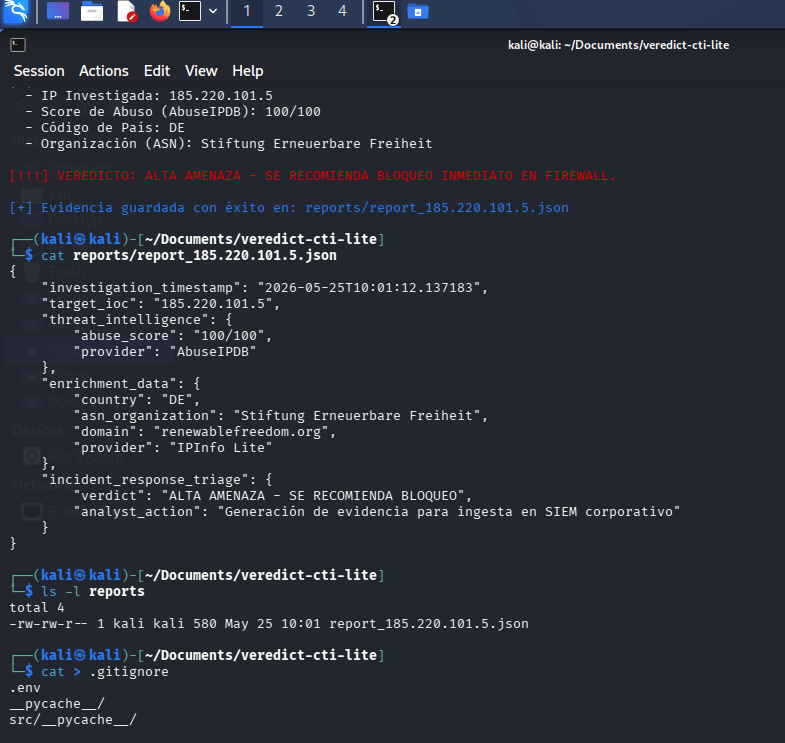
Task: Open terminal emulator launcher in panel
Action: tap(190, 11)
